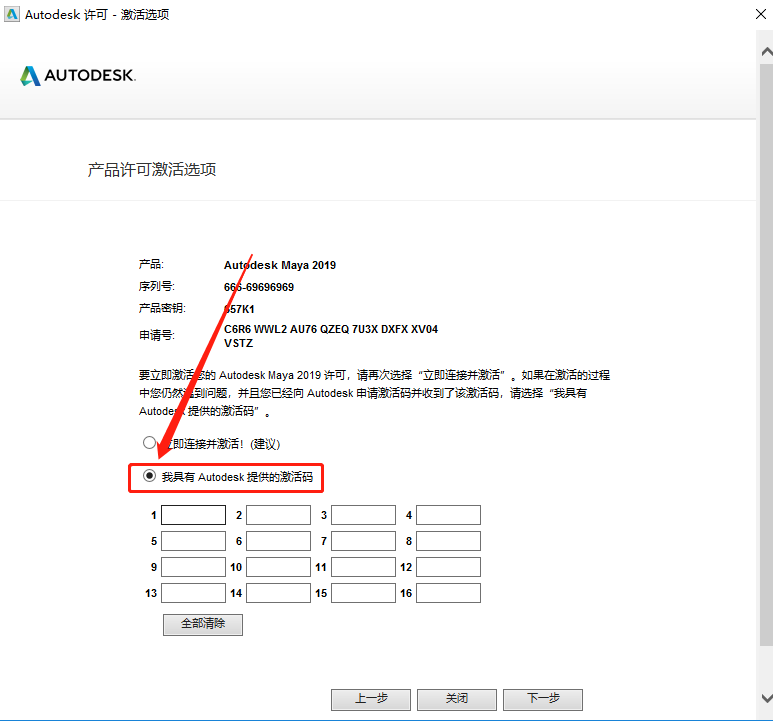
Task: Click the scrollbar up arrow
Action: click(x=766, y=51)
